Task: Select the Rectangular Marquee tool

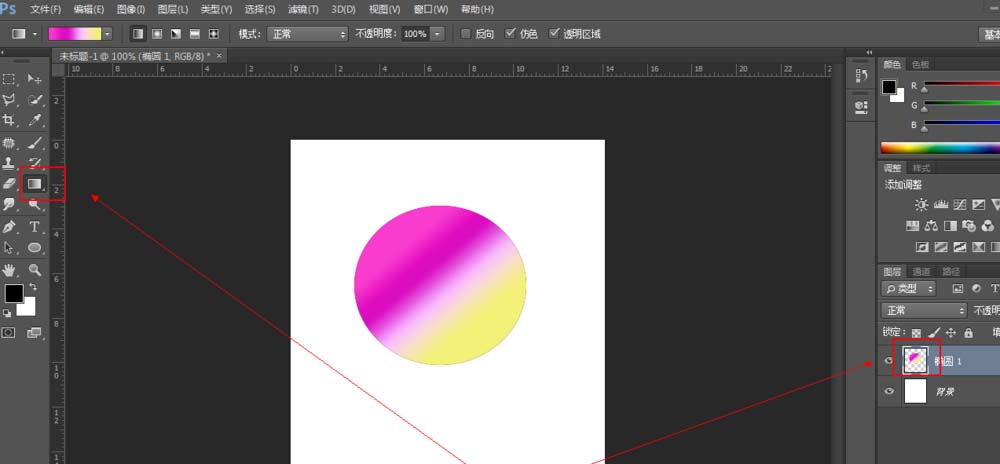Action: [x=10, y=78]
